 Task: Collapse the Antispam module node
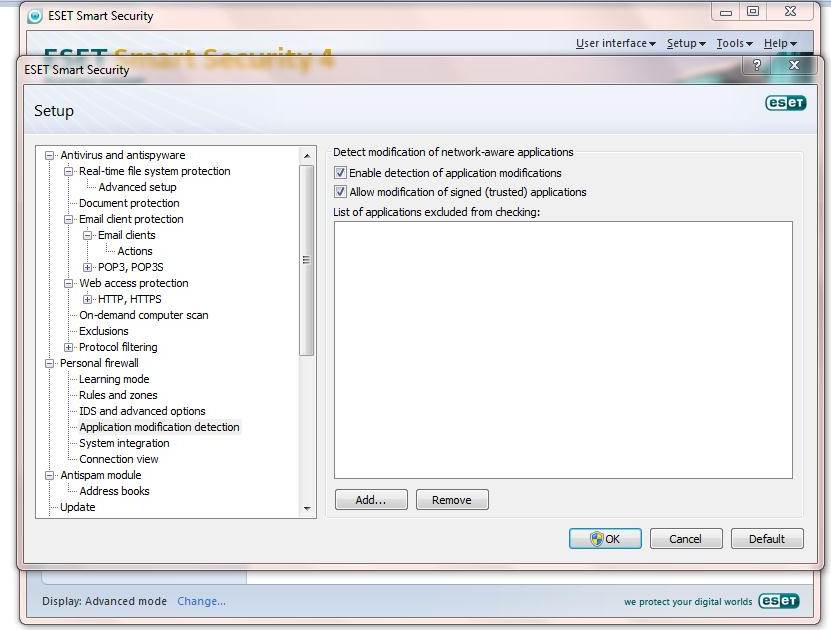coord(49,475)
